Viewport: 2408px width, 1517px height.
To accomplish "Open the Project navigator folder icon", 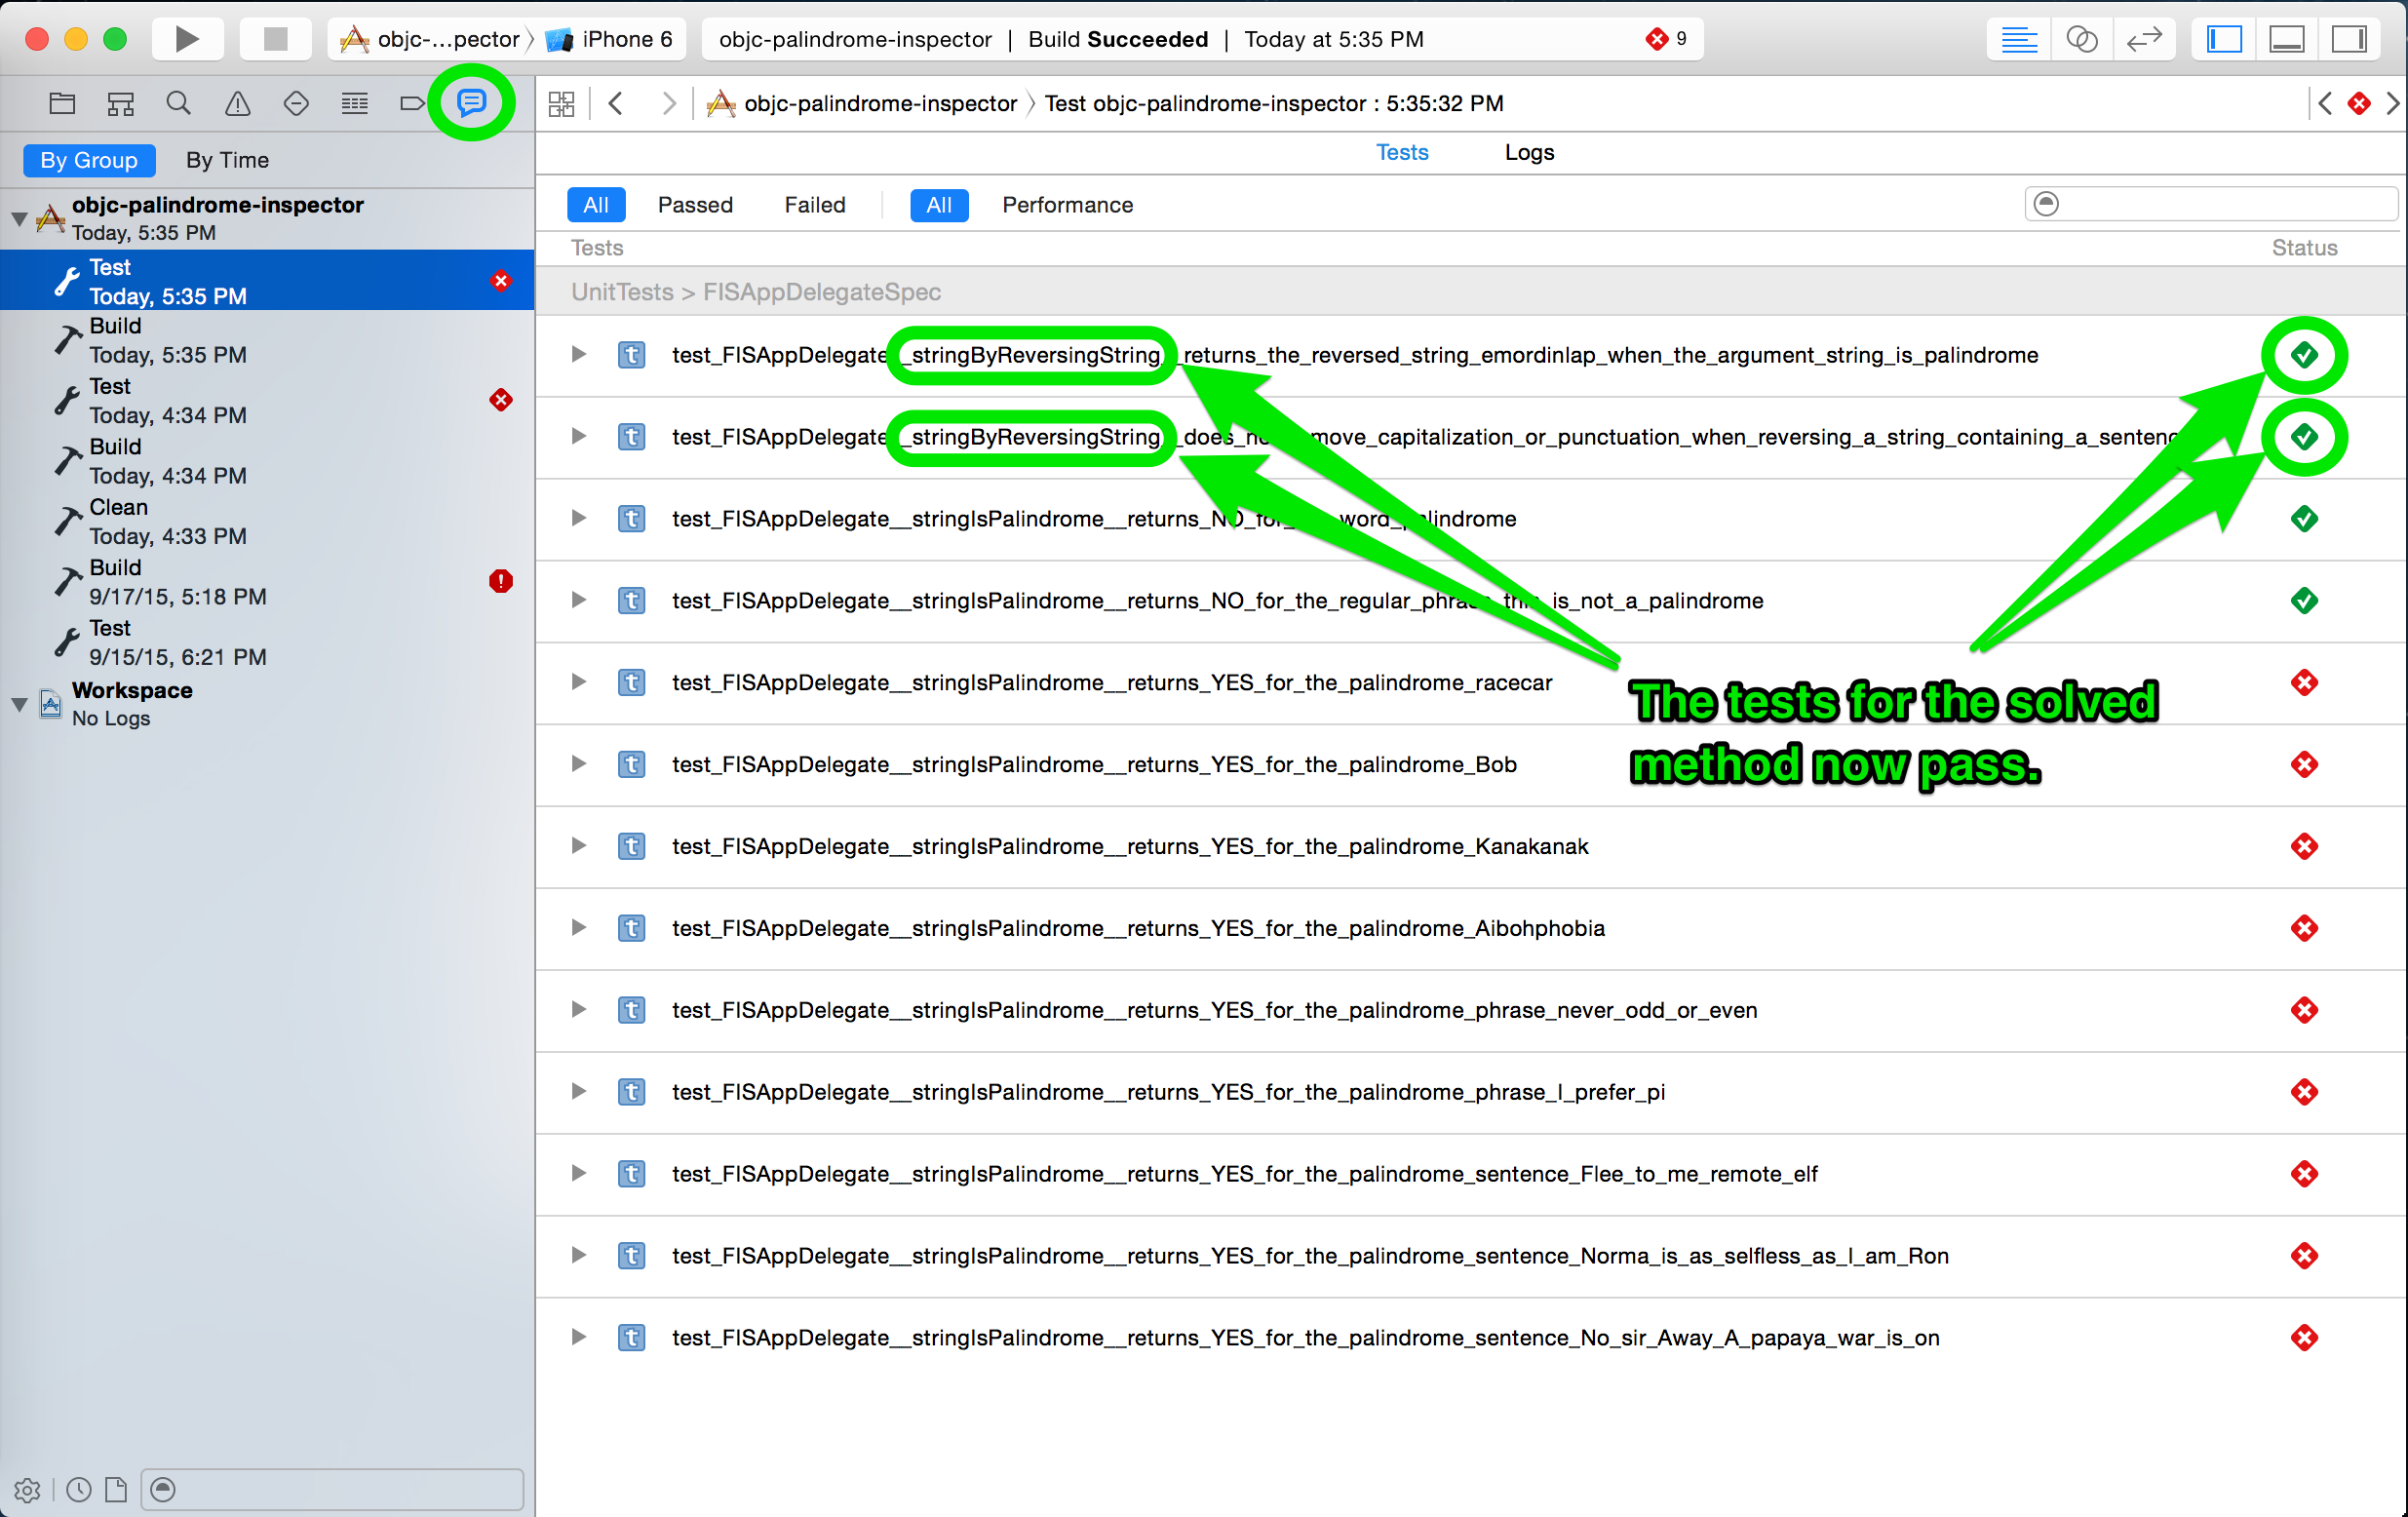I will 62,103.
